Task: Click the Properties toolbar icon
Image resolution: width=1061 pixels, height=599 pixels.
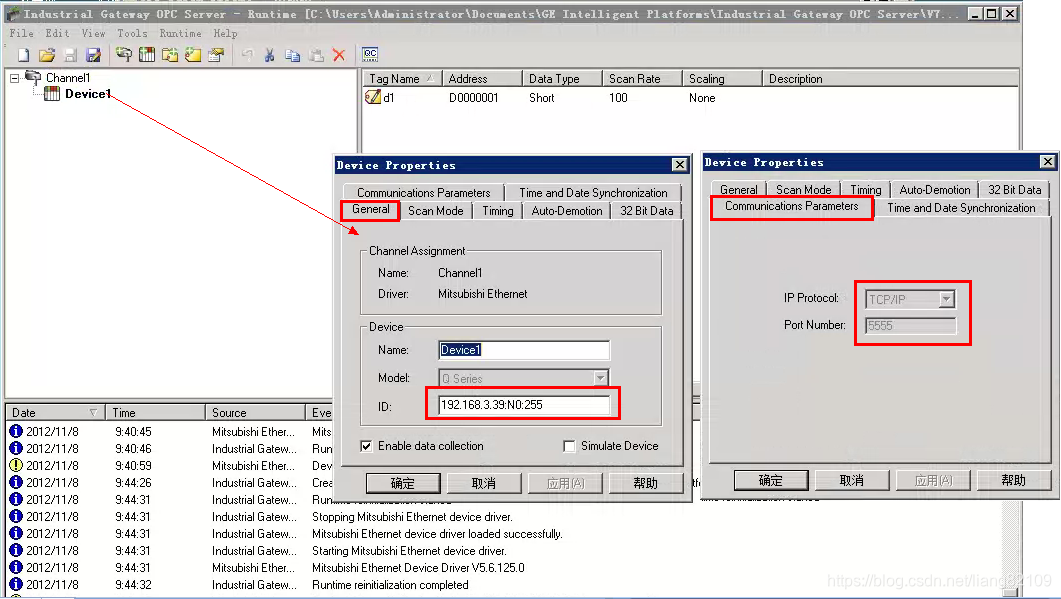Action: point(216,55)
